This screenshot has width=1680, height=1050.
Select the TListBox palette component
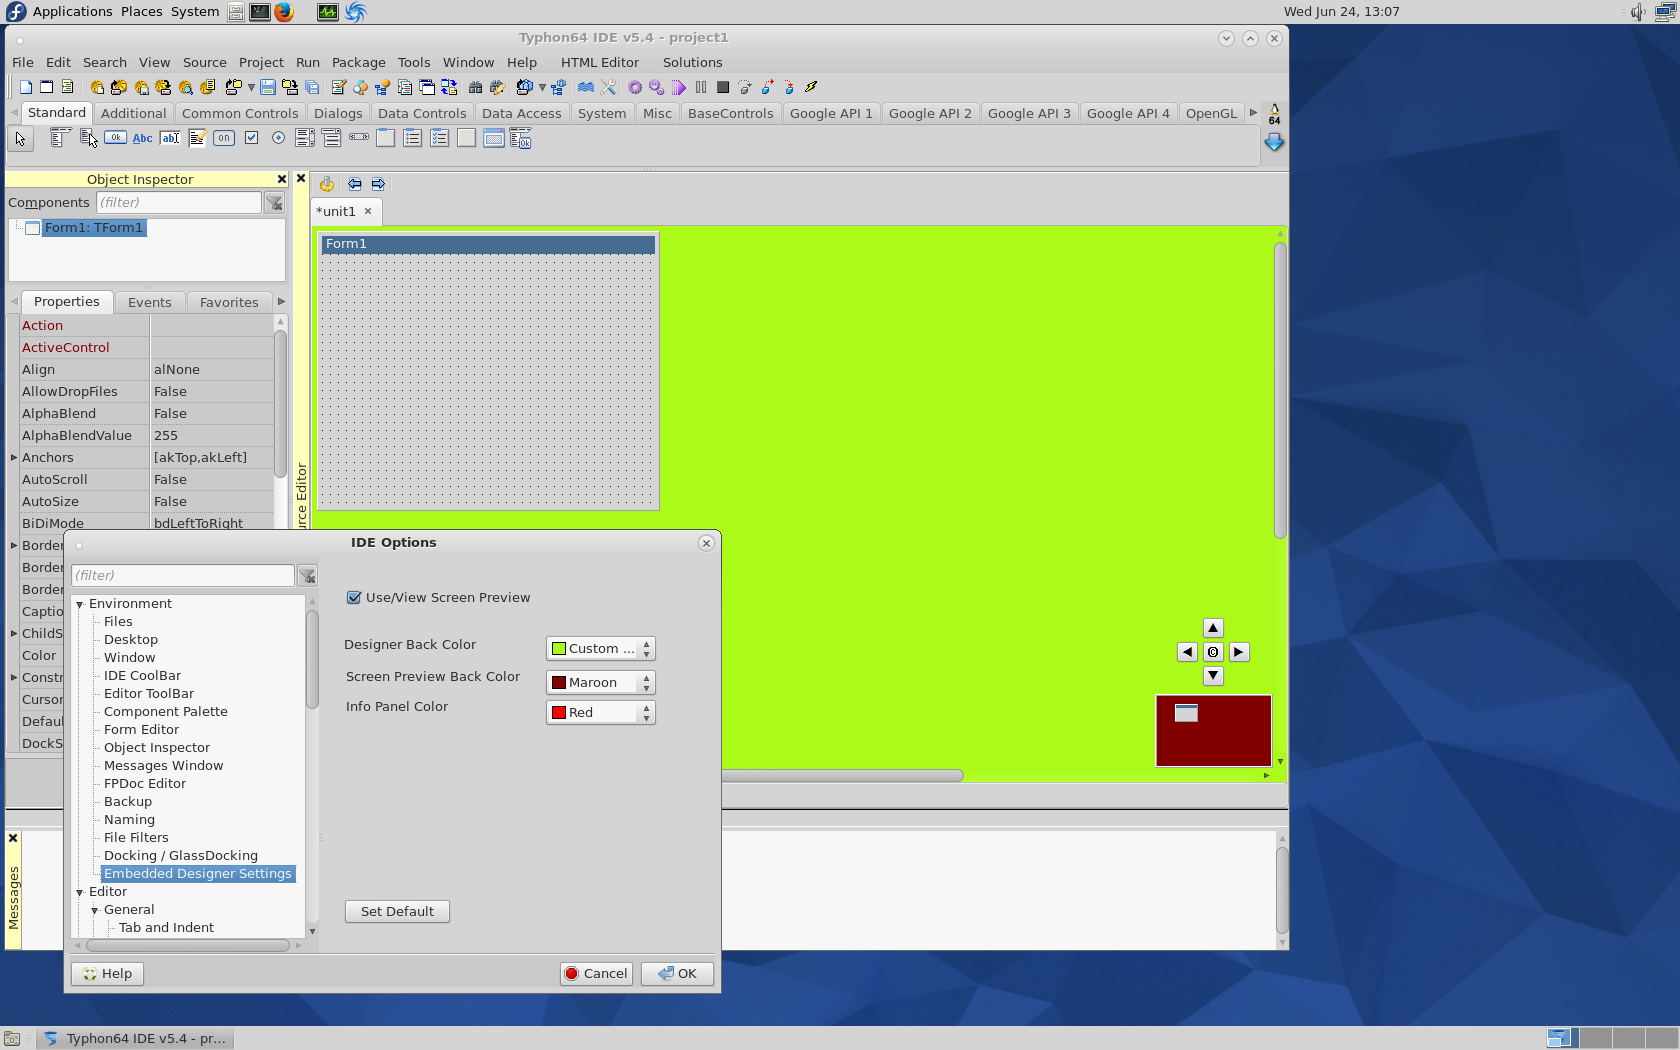[305, 138]
